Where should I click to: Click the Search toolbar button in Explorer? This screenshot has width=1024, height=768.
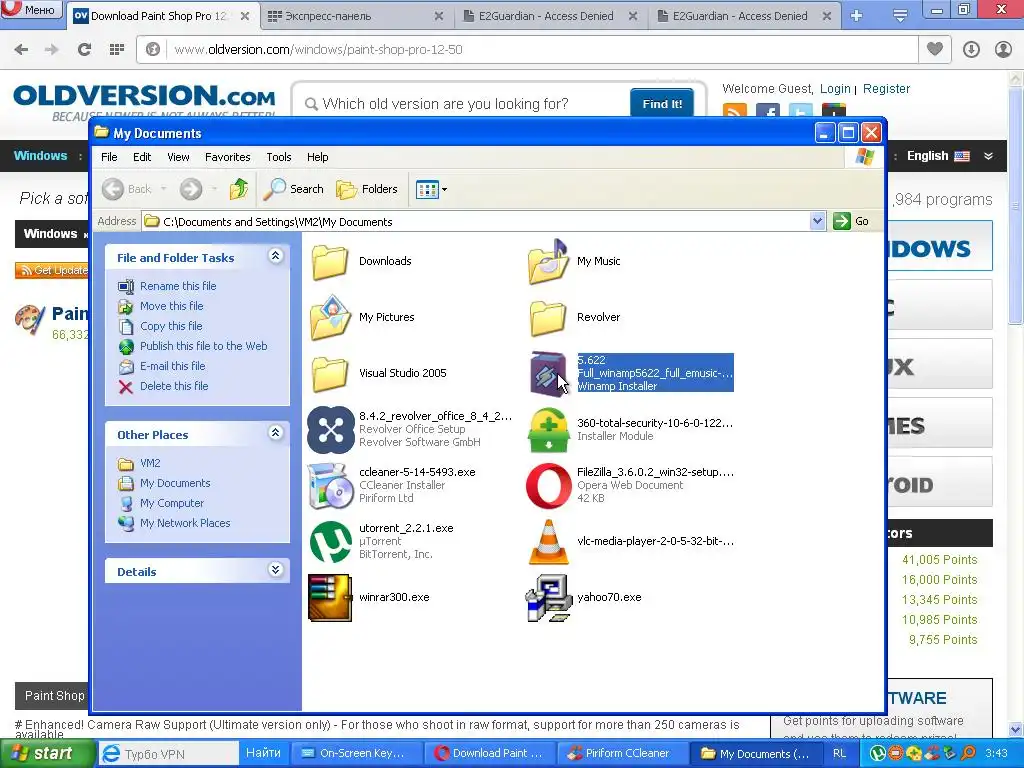(294, 189)
